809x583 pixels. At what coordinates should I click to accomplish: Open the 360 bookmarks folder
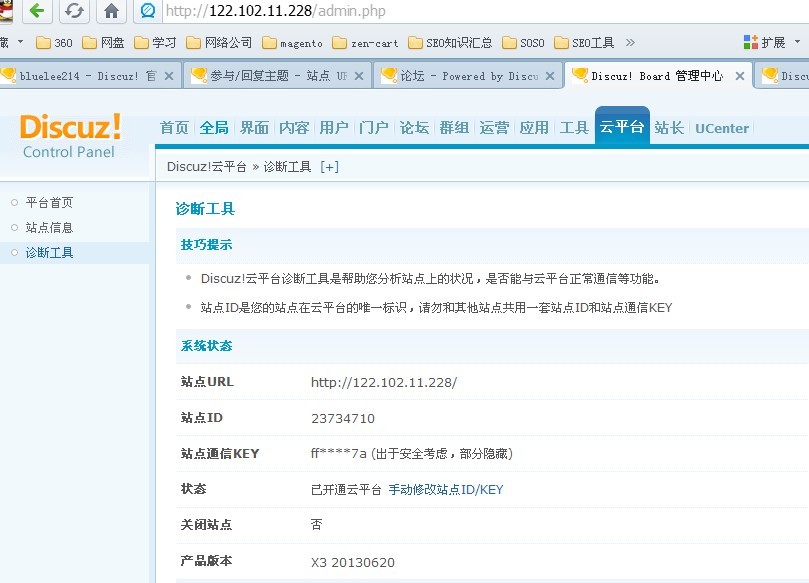click(x=54, y=43)
